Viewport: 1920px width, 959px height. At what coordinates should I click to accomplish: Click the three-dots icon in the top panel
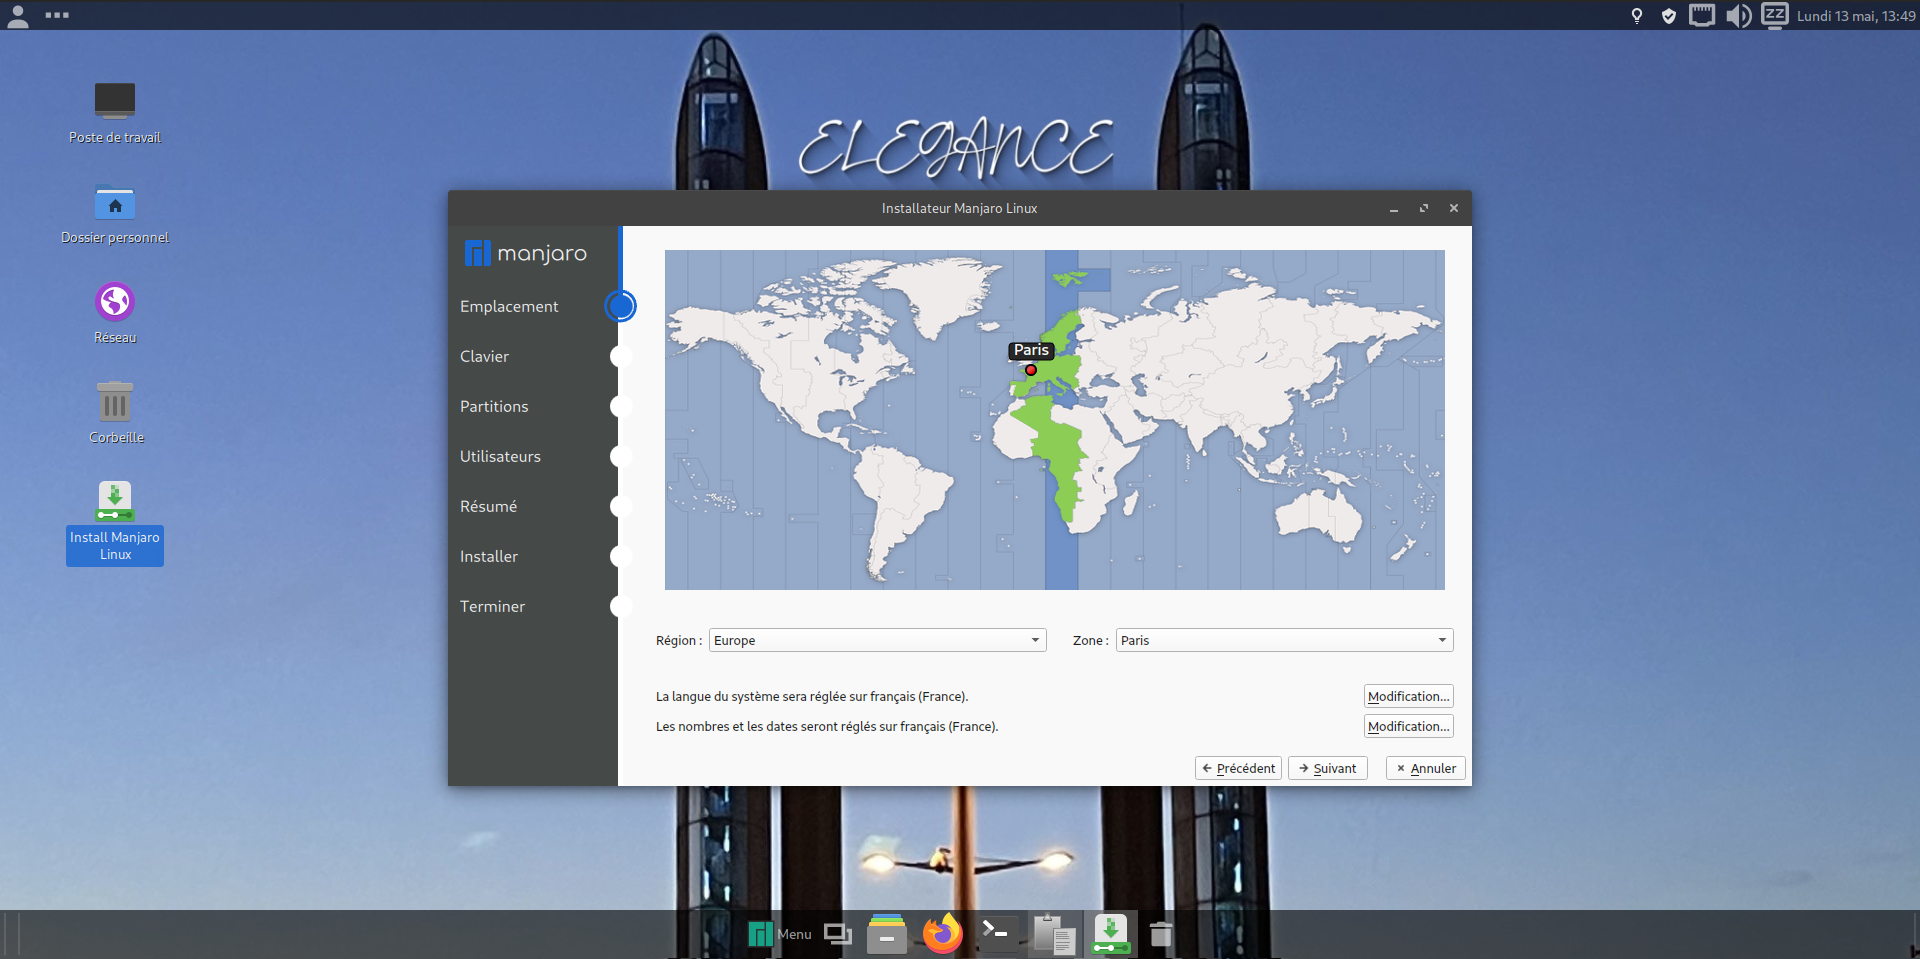(x=57, y=15)
